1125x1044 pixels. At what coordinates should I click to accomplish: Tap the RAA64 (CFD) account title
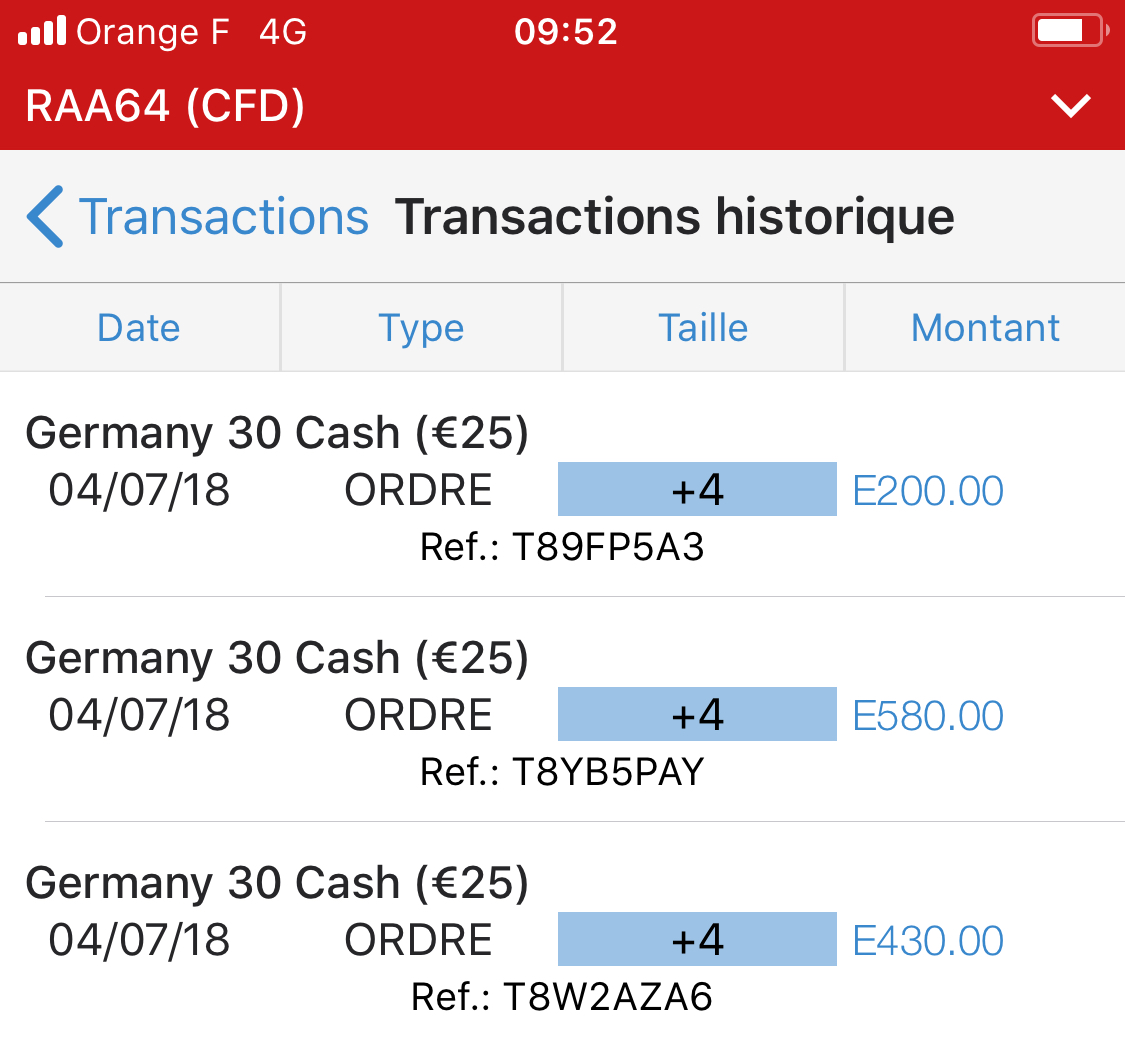(x=165, y=105)
